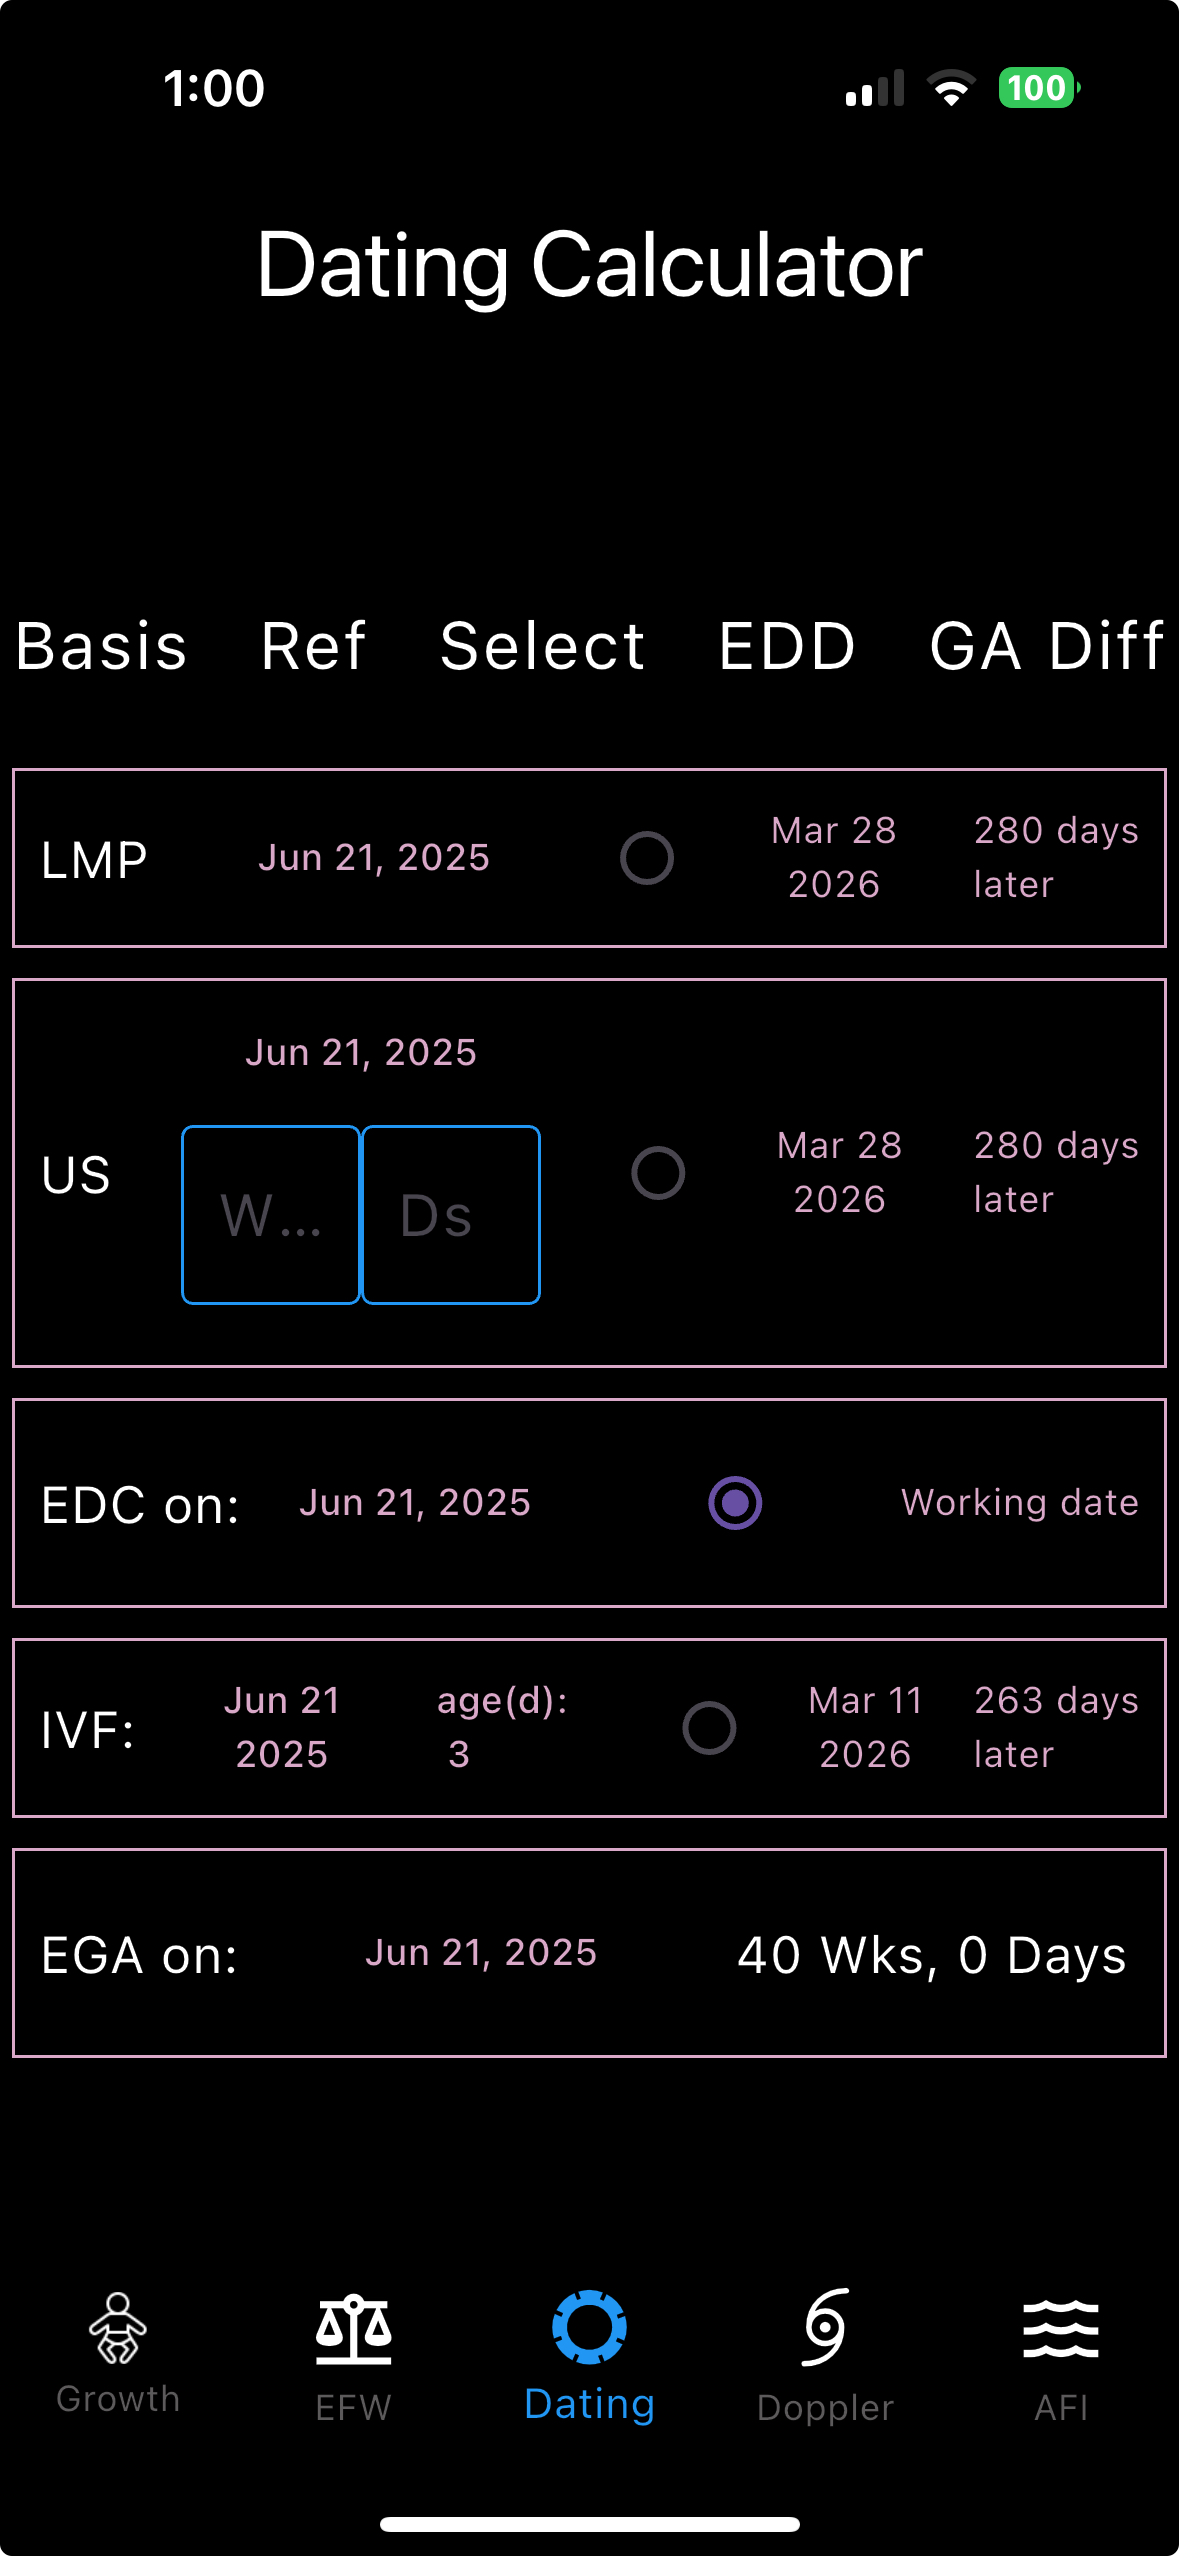The width and height of the screenshot is (1179, 2556).
Task: Tap the Wi-Fi status icon
Action: tap(951, 88)
